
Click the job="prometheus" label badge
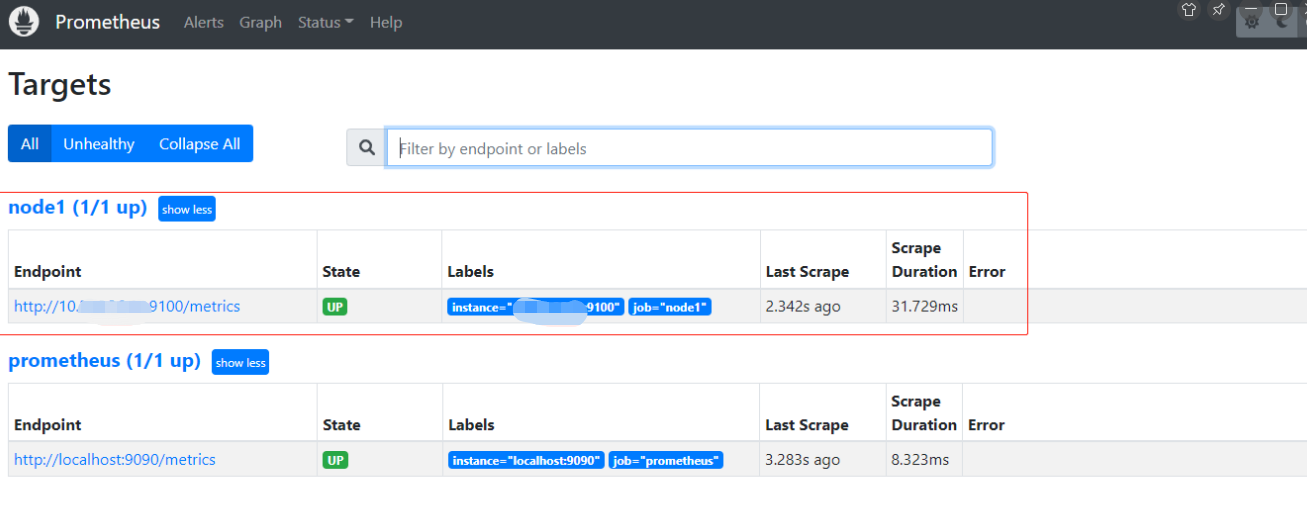click(665, 460)
